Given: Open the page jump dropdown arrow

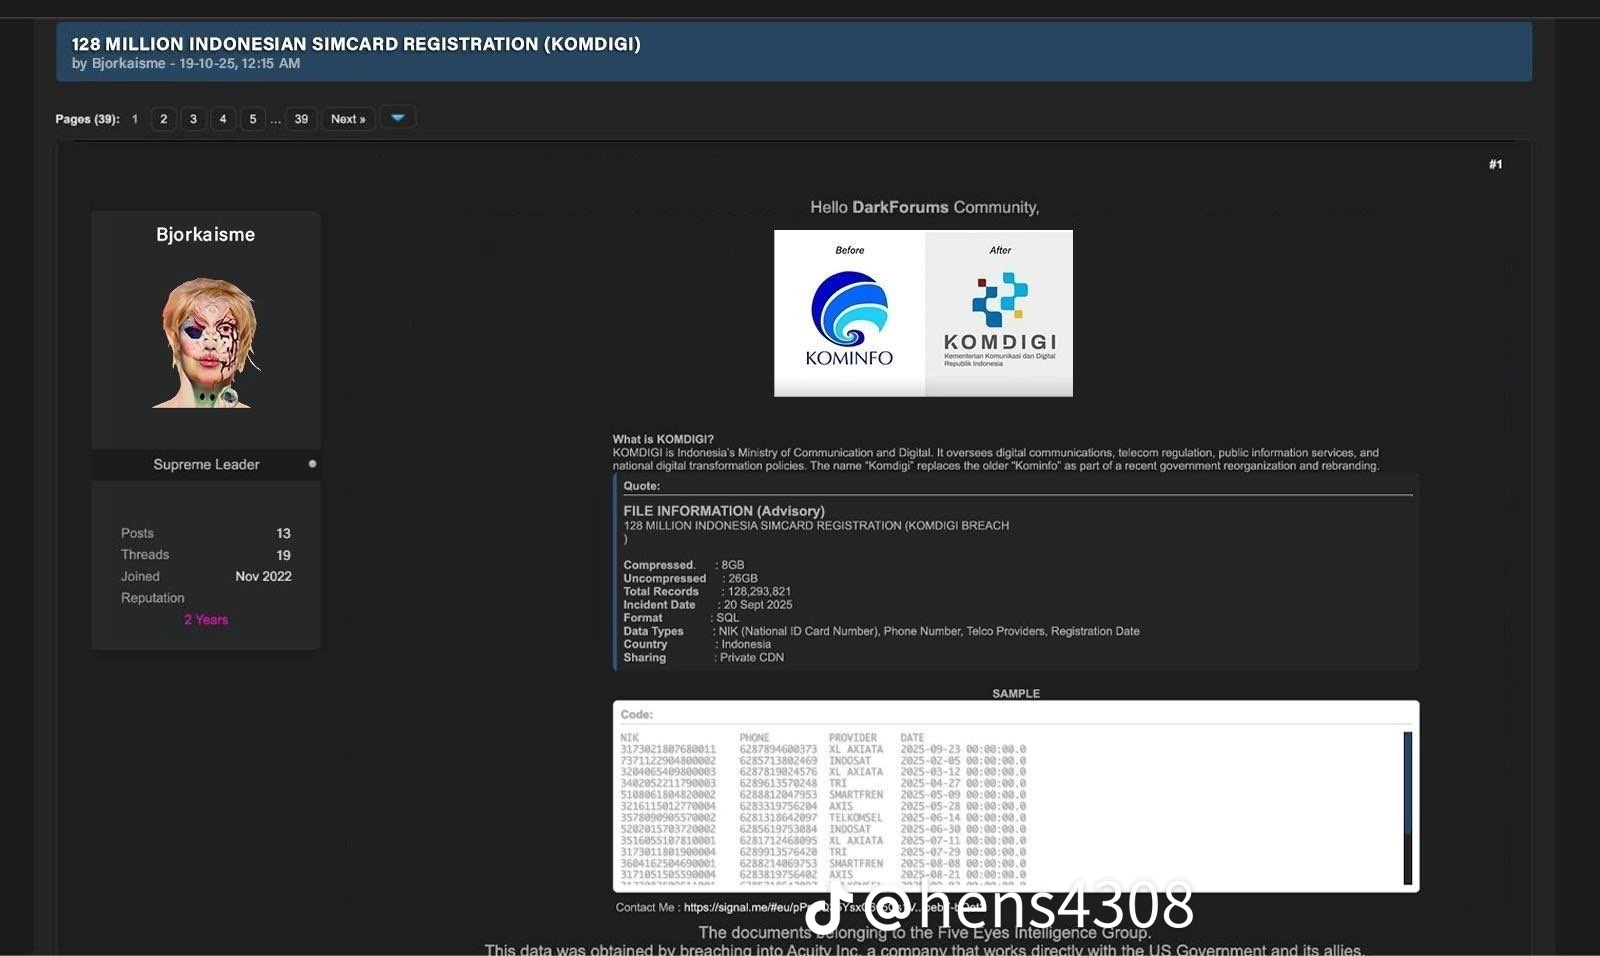Looking at the screenshot, I should [x=398, y=118].
